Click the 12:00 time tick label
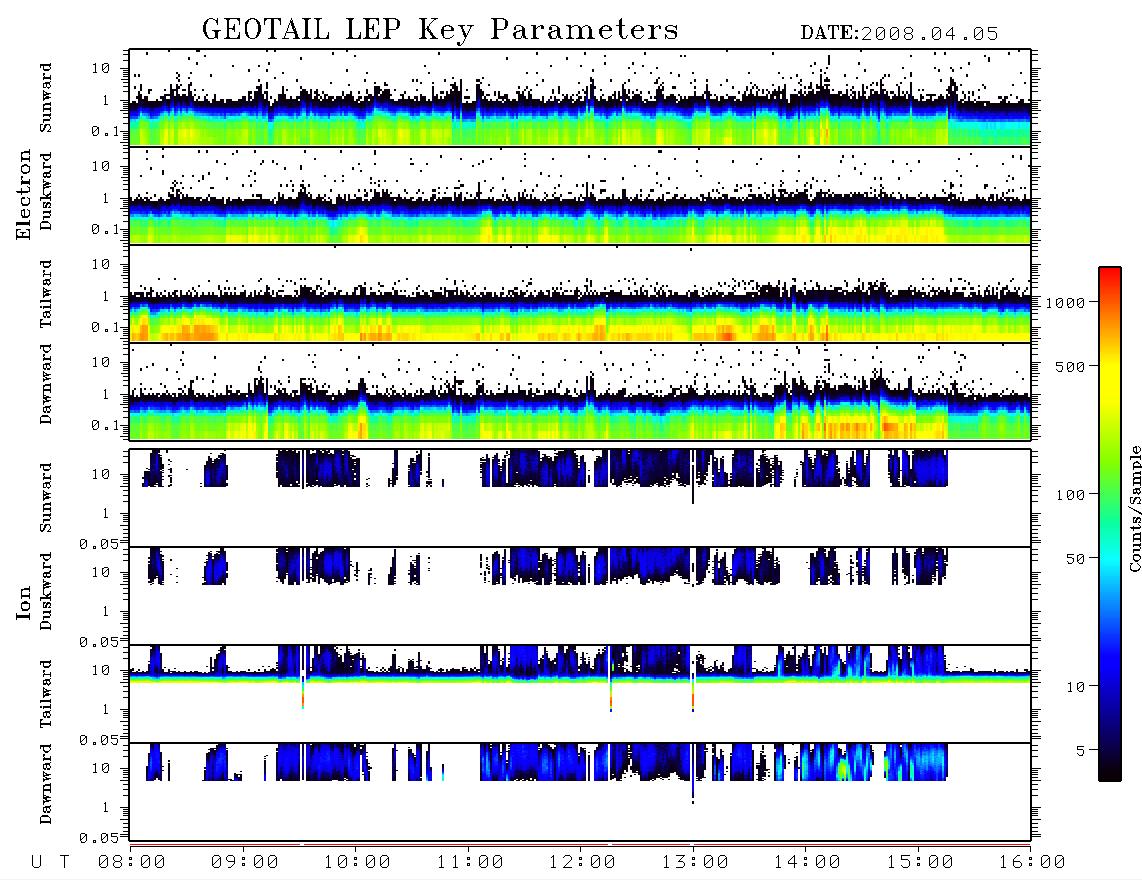 pyautogui.click(x=582, y=863)
